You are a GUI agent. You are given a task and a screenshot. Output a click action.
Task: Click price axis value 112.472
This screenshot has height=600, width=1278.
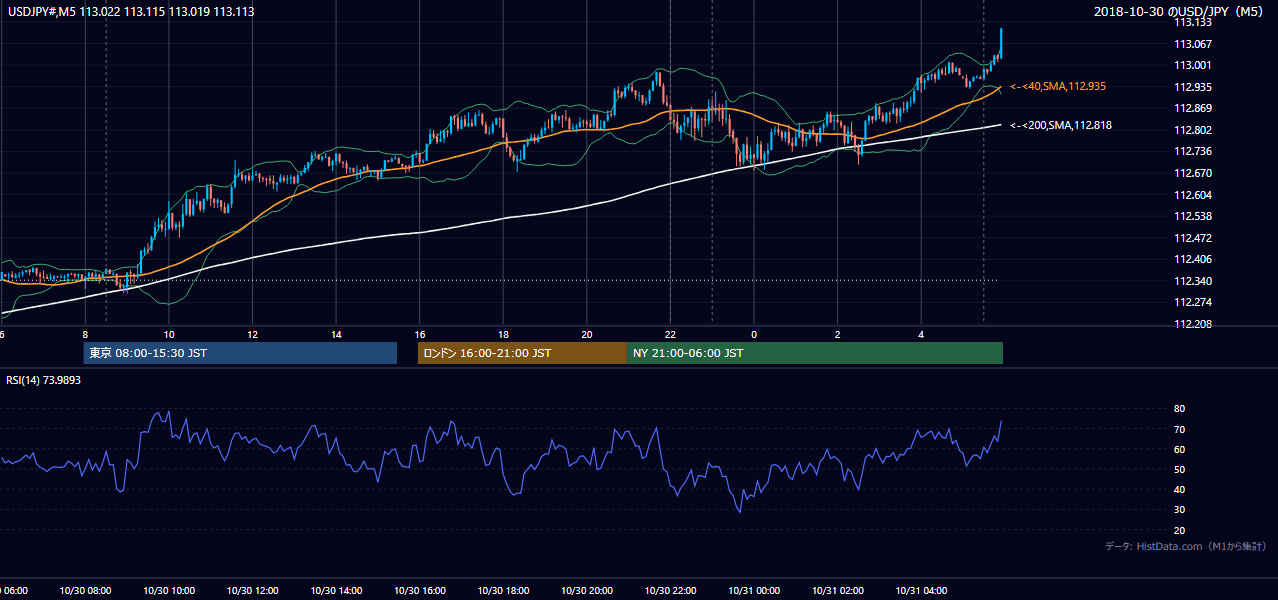[x=1192, y=239]
